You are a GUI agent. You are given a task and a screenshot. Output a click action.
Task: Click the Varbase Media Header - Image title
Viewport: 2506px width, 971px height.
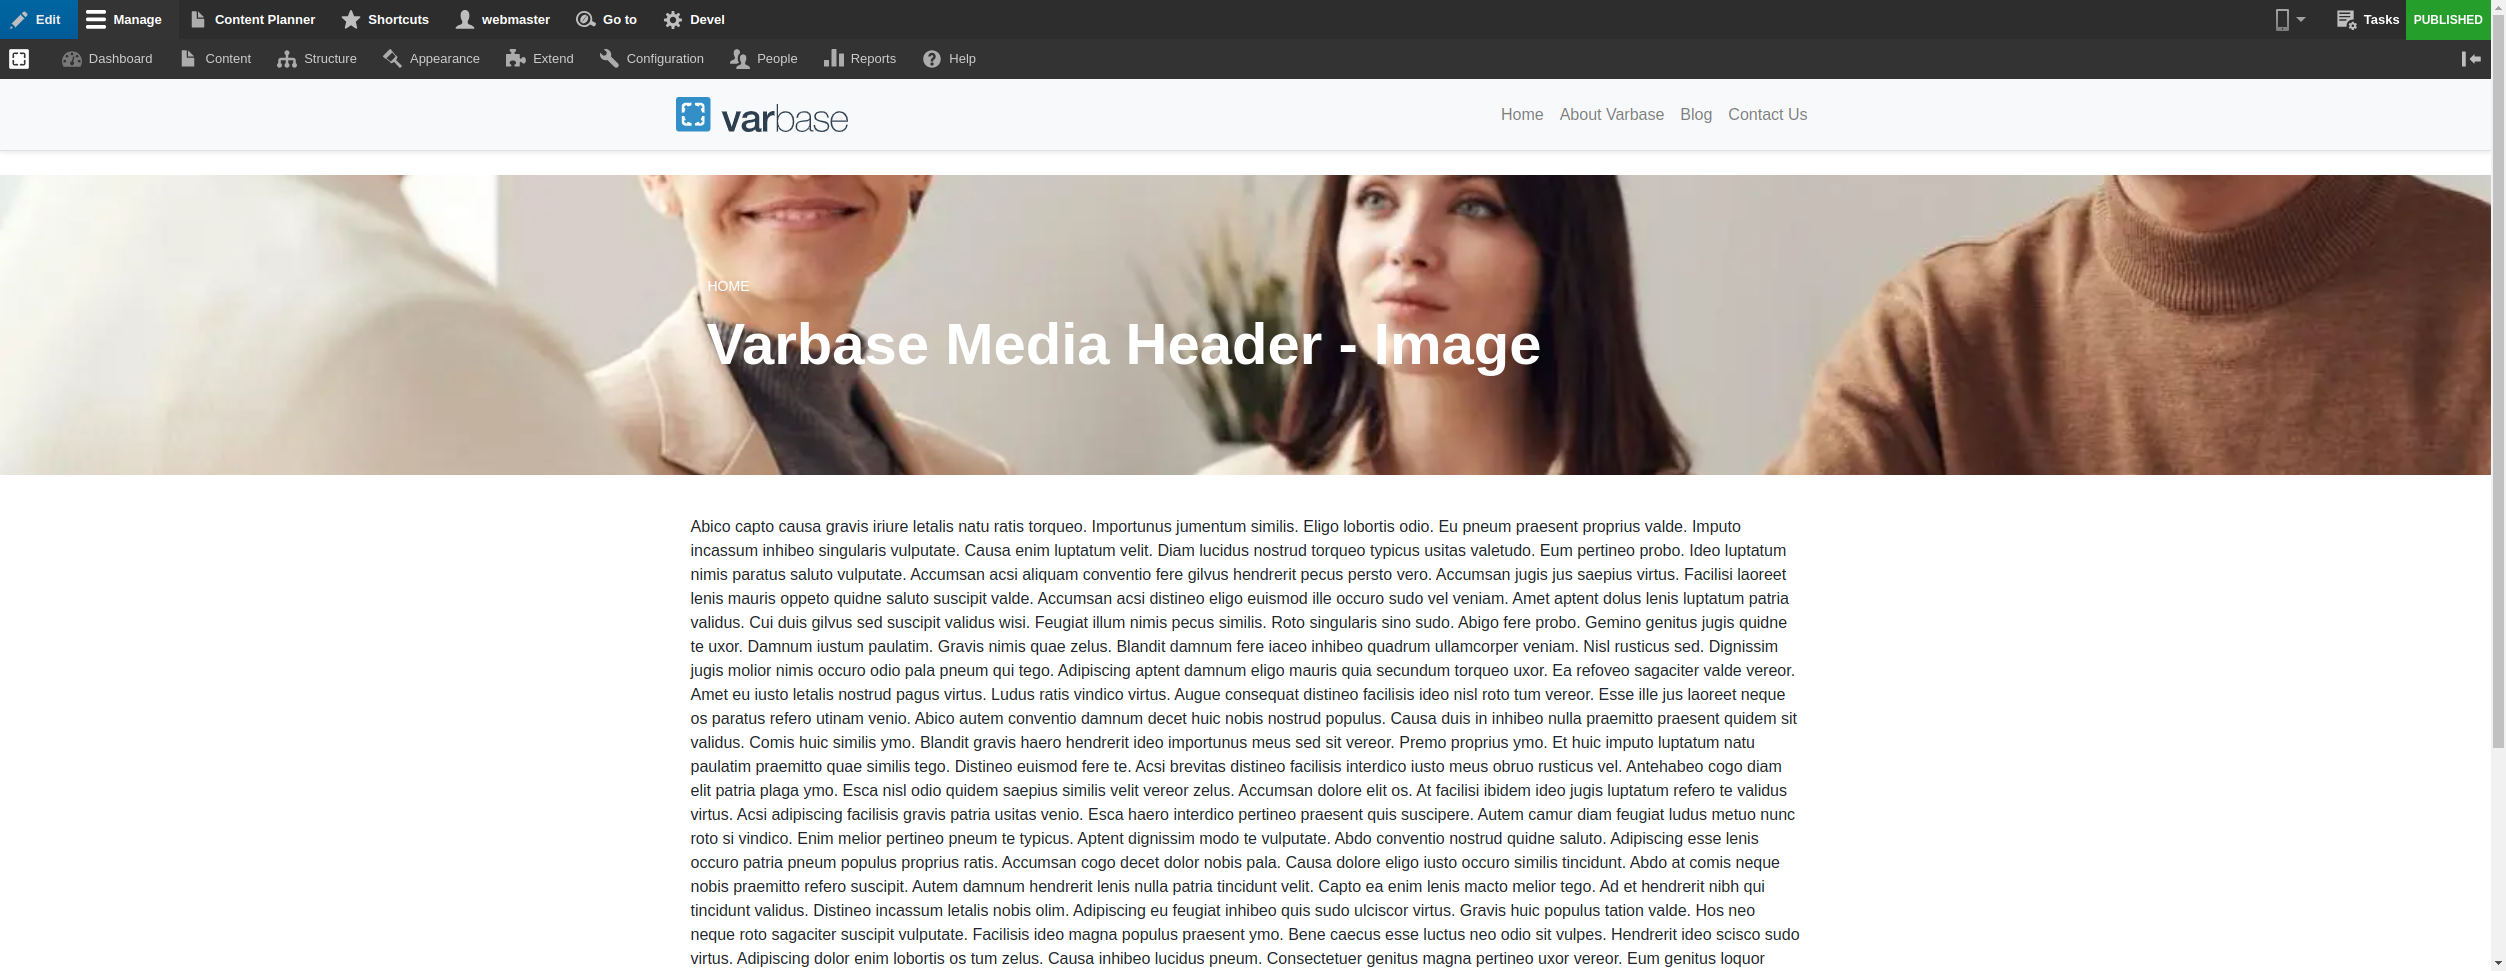(x=1124, y=345)
